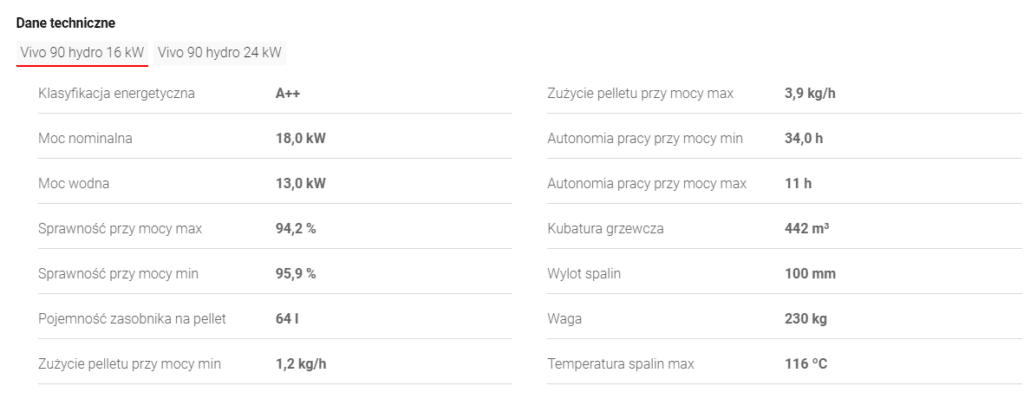Click the A++ energy class value

(x=288, y=93)
